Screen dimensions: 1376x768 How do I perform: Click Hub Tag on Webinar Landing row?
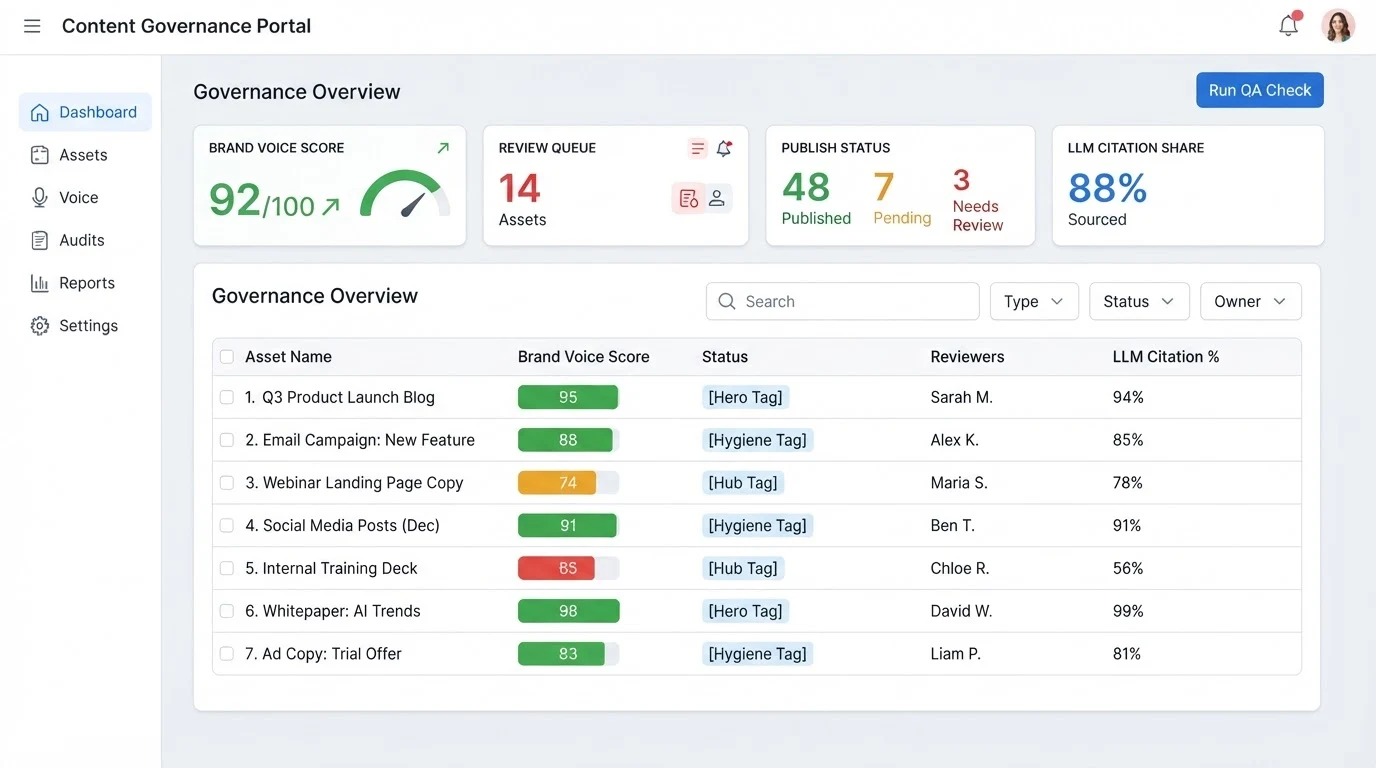743,483
